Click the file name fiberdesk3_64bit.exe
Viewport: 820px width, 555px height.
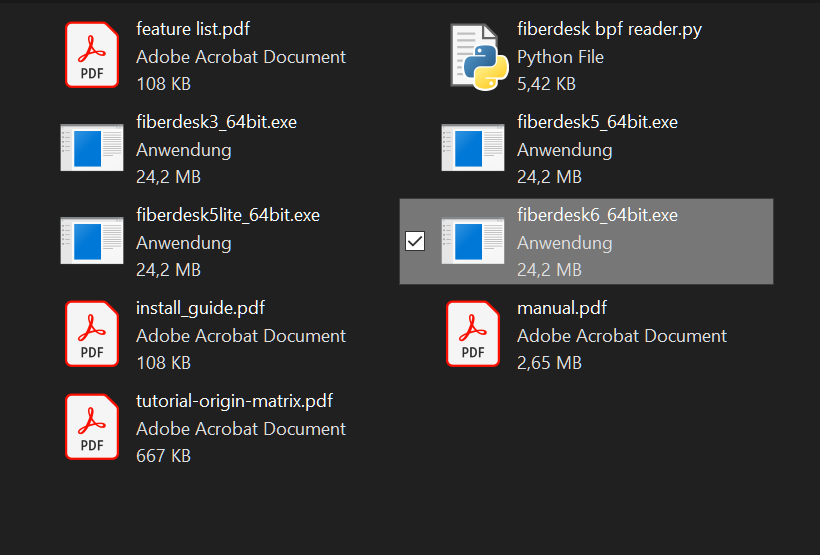pos(217,122)
